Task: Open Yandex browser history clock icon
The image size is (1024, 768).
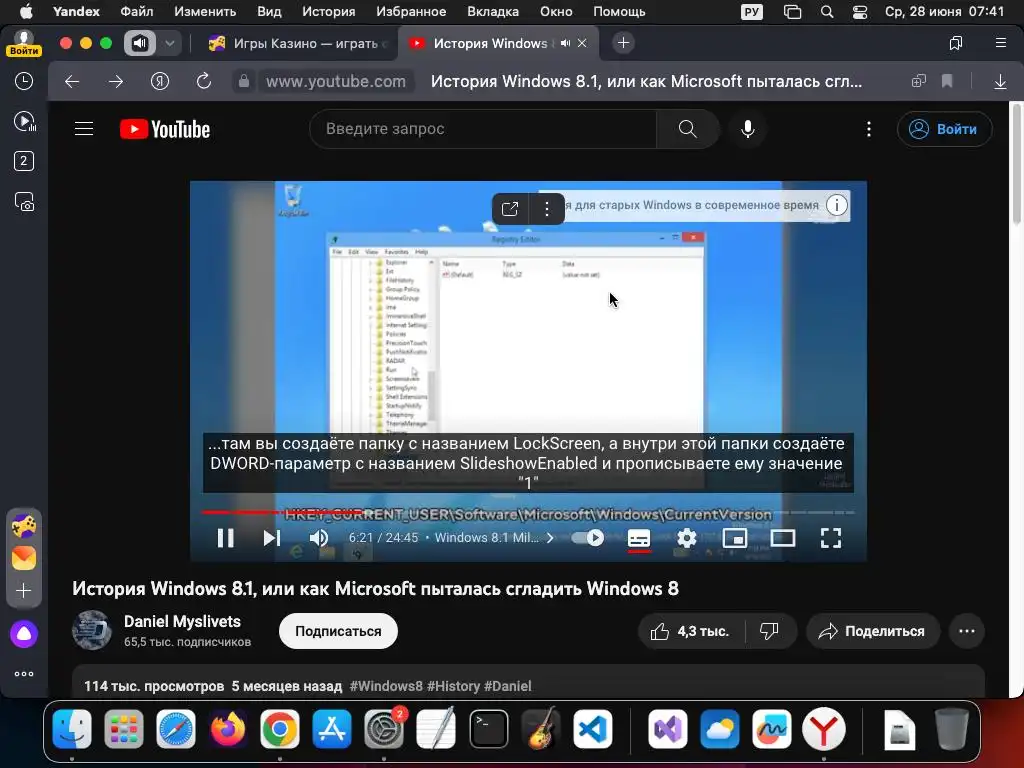Action: [24, 81]
